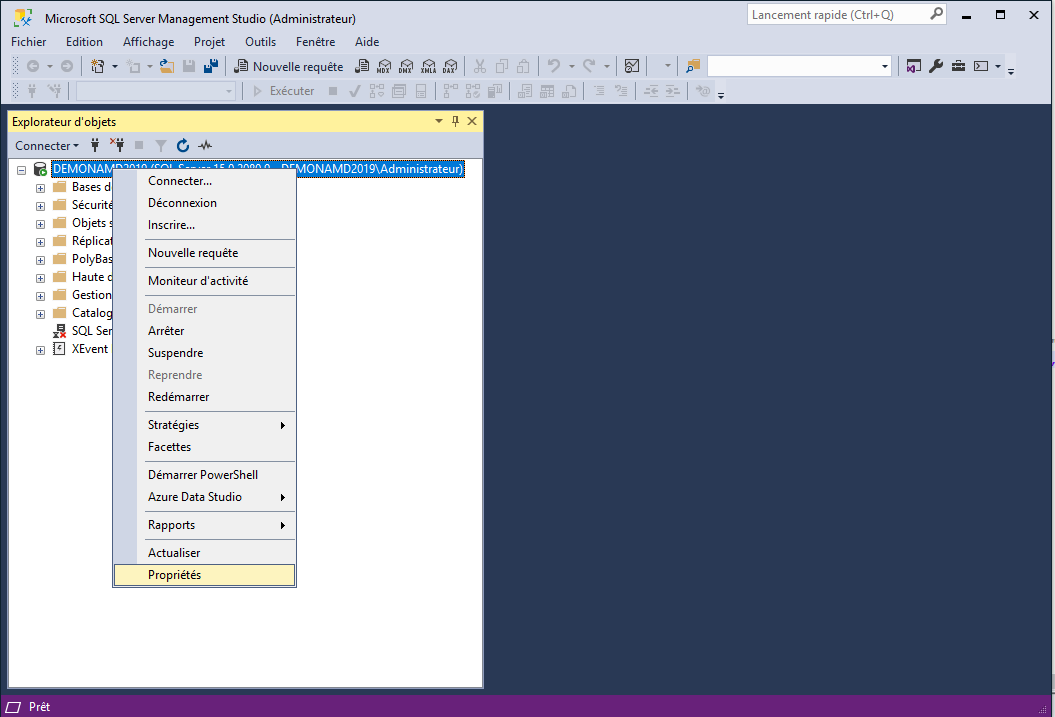Viewport: 1055px width, 717px height.
Task: Open the Outils menu in menu bar
Action: click(260, 42)
